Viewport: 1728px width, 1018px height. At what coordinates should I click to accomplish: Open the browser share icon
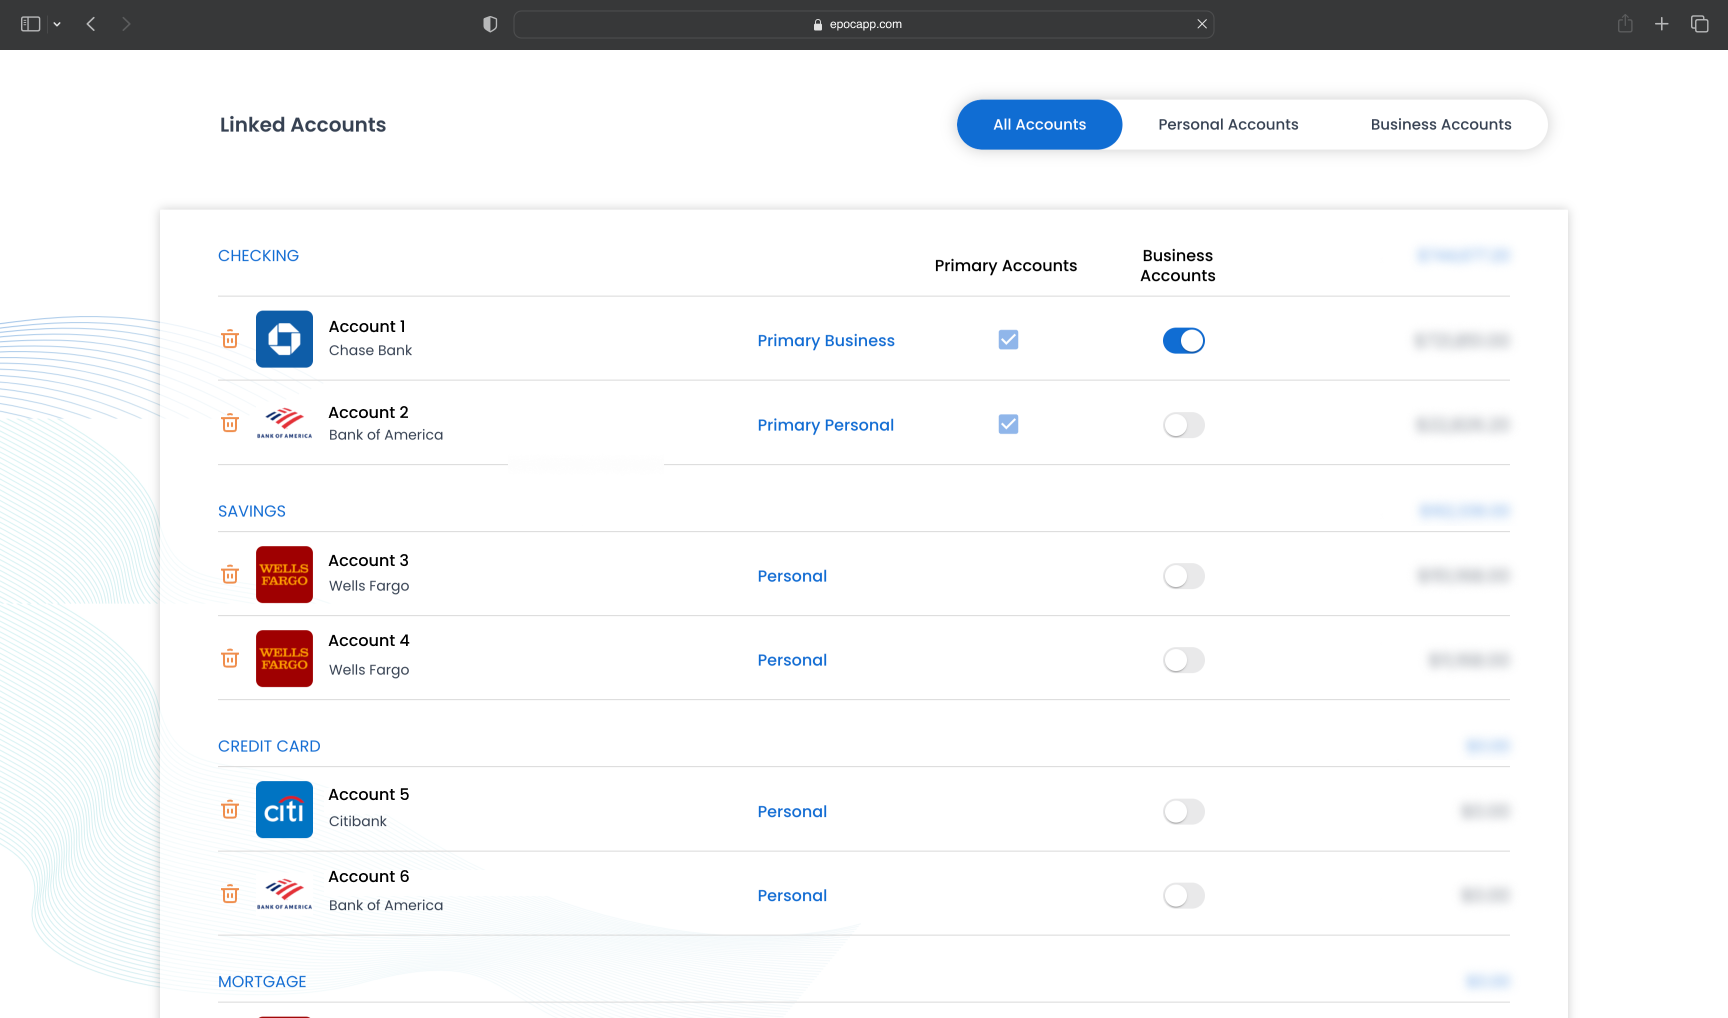(x=1626, y=24)
